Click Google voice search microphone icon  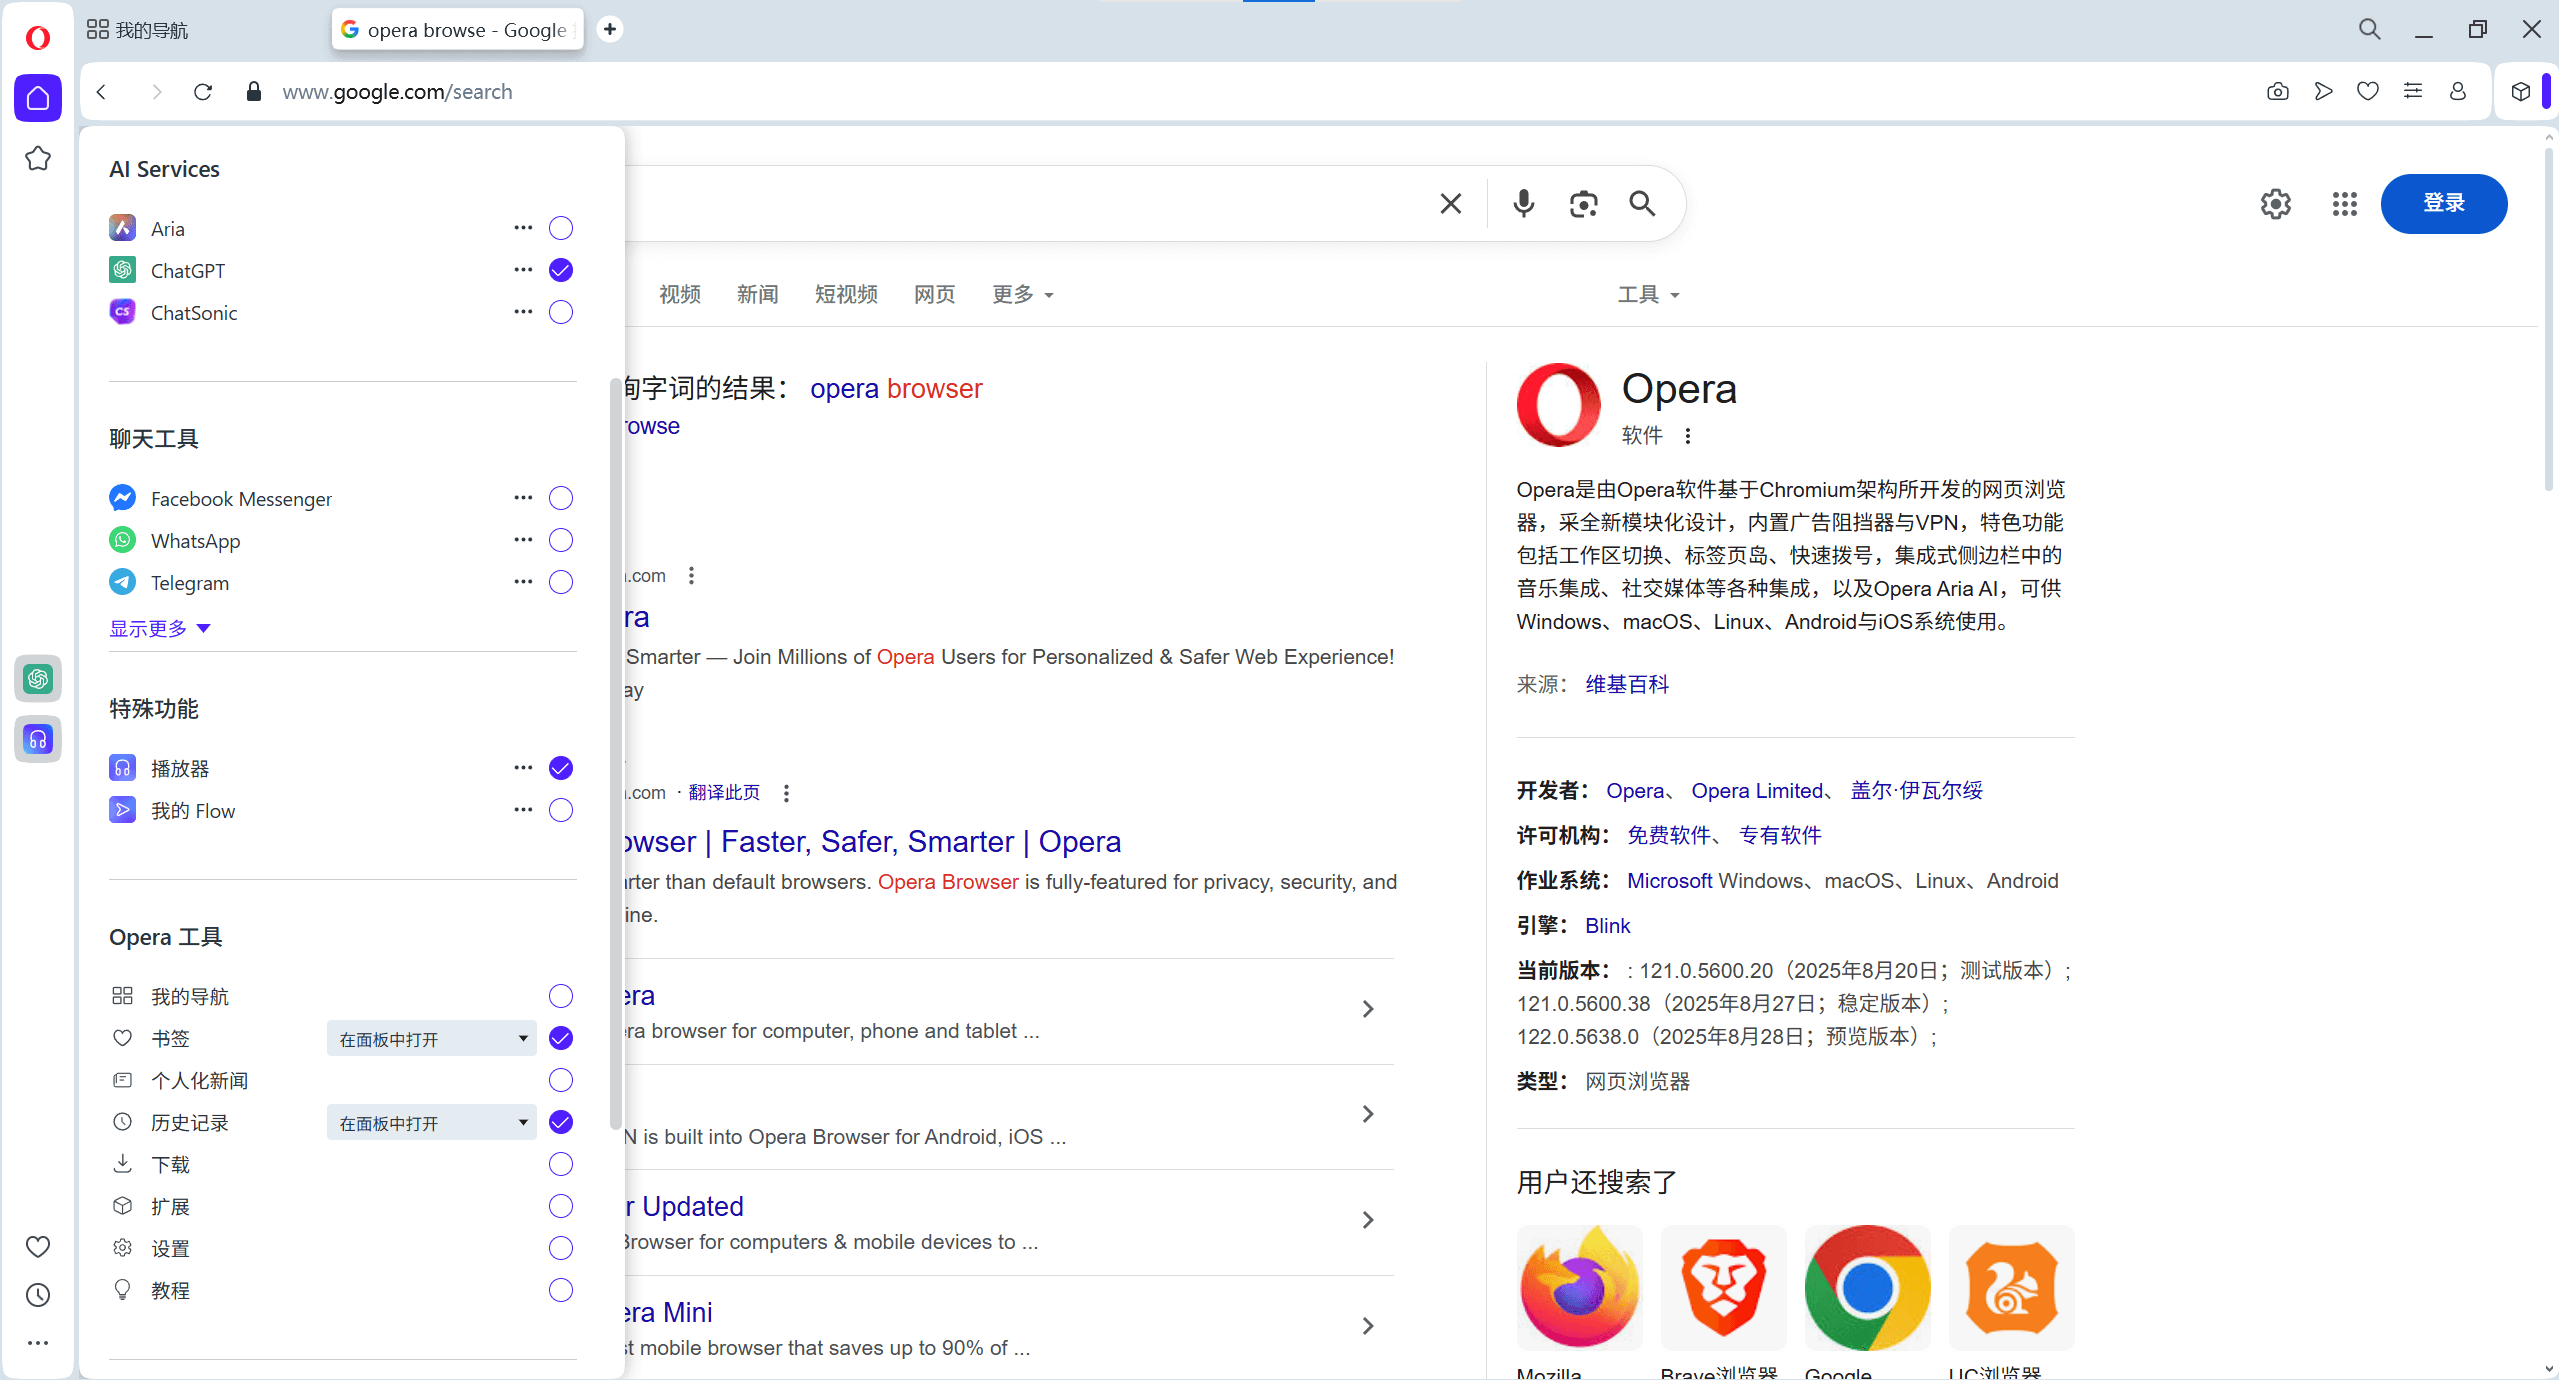(1523, 204)
